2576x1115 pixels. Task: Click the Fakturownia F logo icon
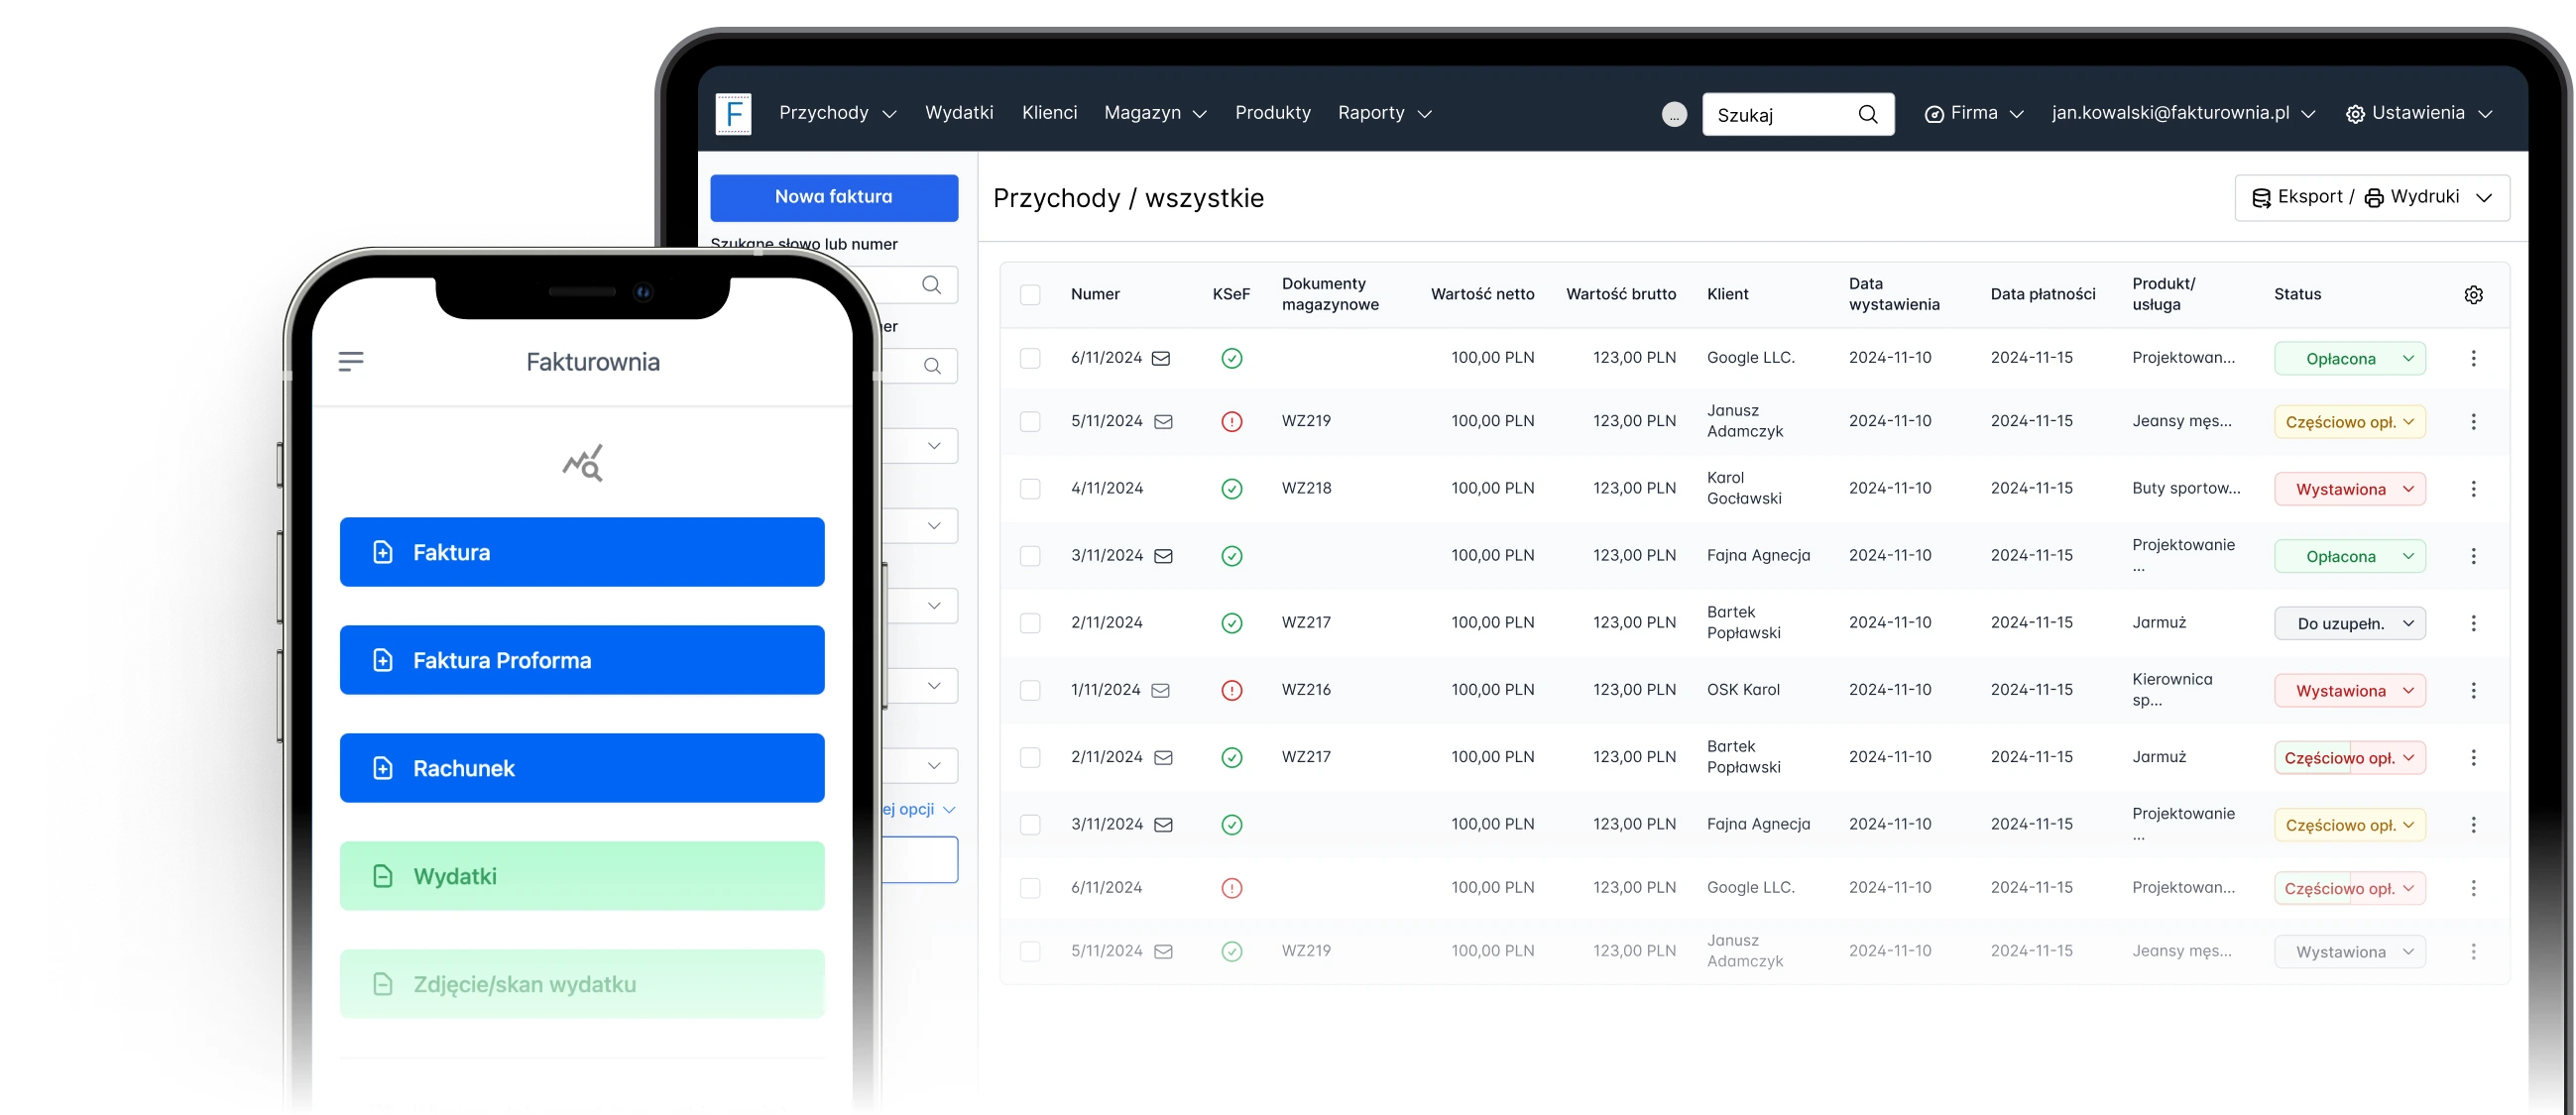pyautogui.click(x=733, y=114)
